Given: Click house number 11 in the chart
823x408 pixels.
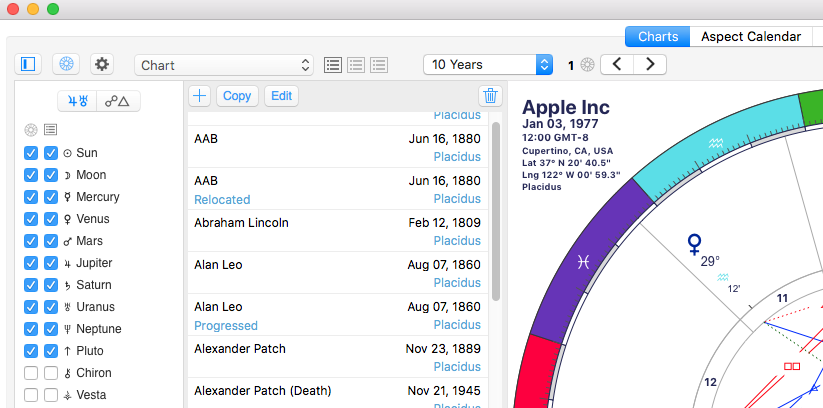Looking at the screenshot, I should pos(782,298).
